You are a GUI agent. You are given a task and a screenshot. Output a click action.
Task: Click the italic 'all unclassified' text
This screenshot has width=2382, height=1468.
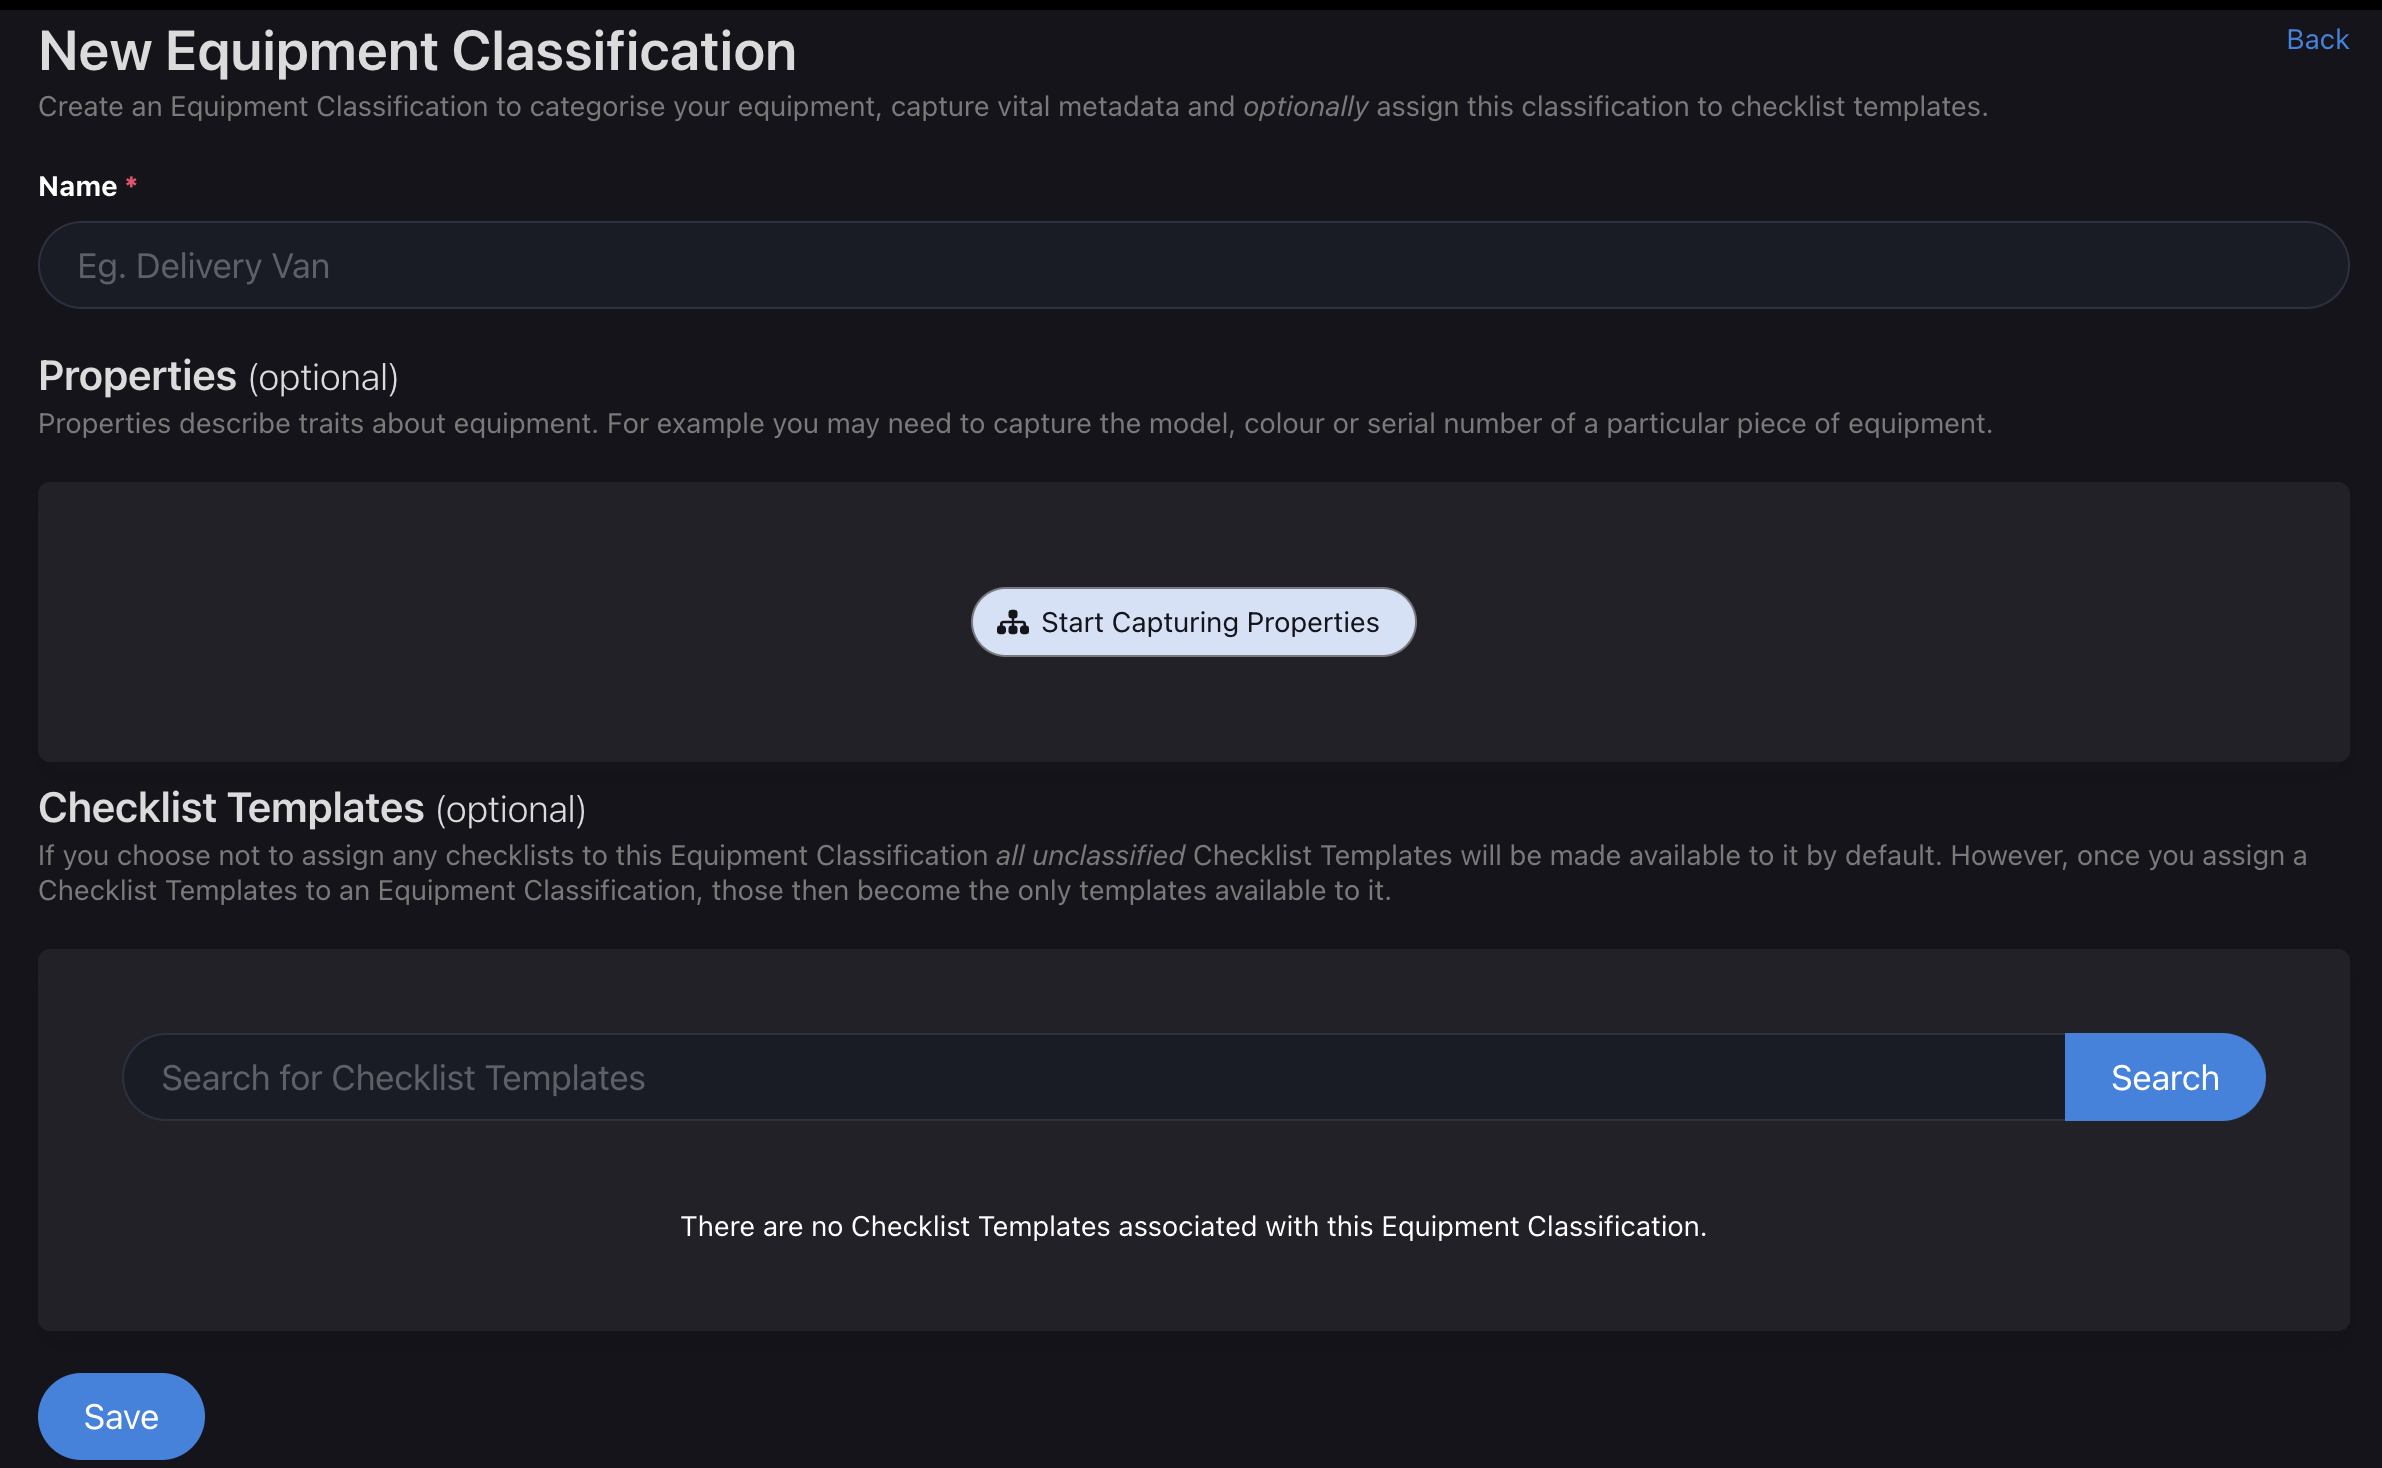pyautogui.click(x=1090, y=856)
